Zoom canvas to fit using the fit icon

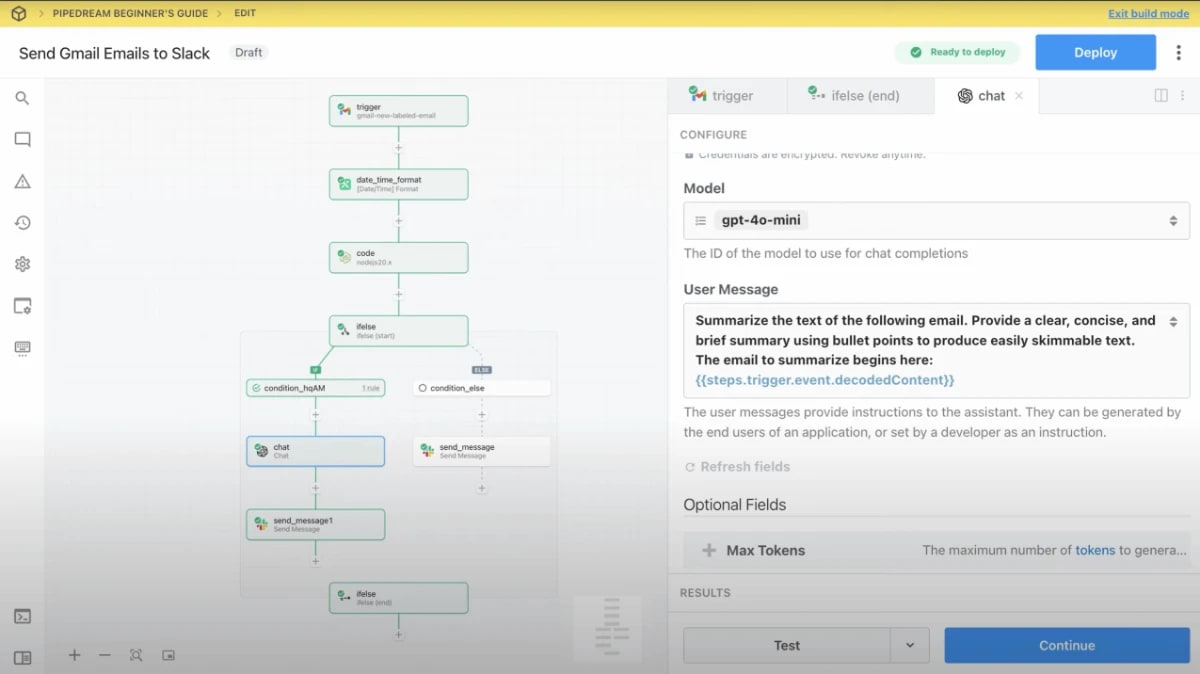136,655
